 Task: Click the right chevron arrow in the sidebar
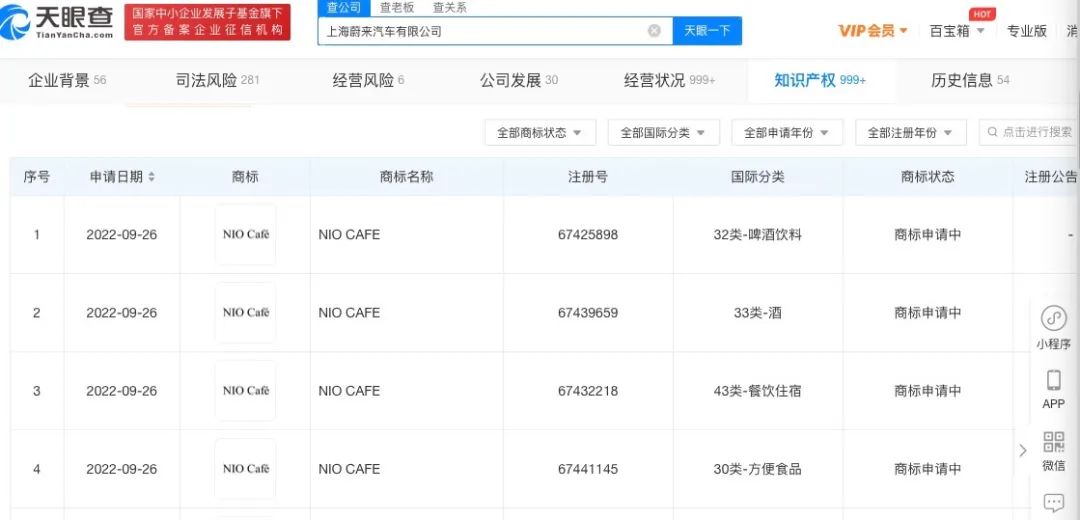click(x=1023, y=450)
